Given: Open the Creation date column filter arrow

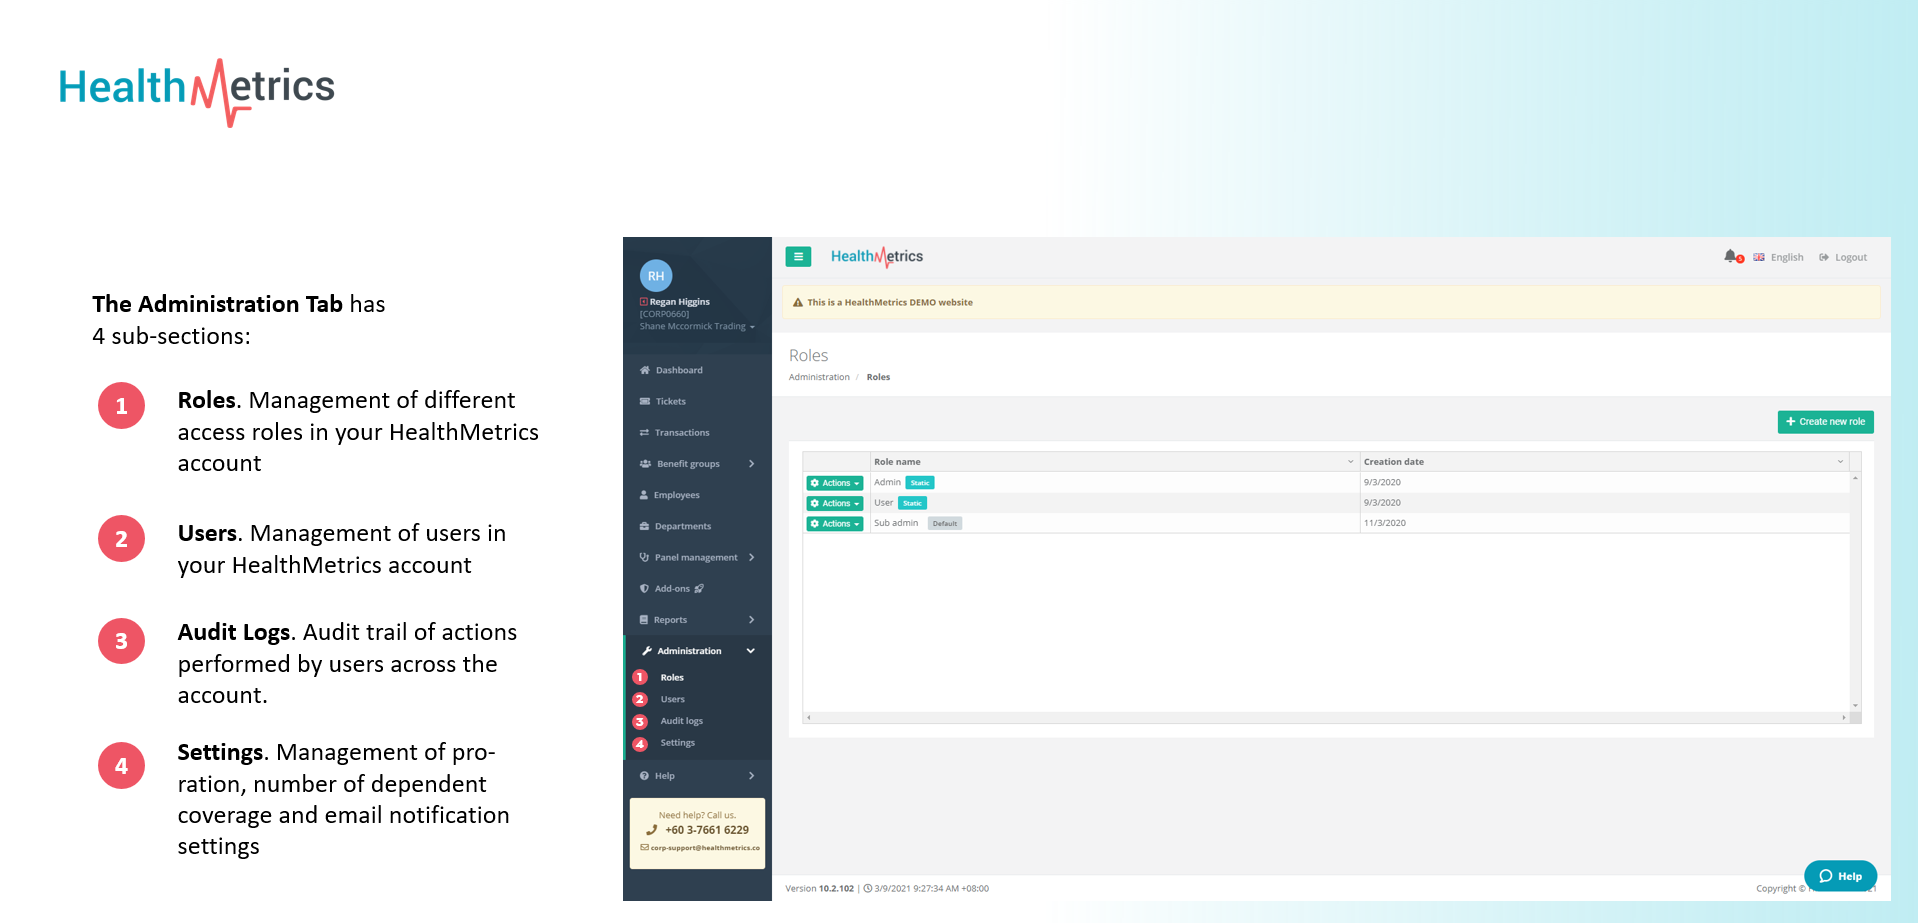Looking at the screenshot, I should 1840,462.
